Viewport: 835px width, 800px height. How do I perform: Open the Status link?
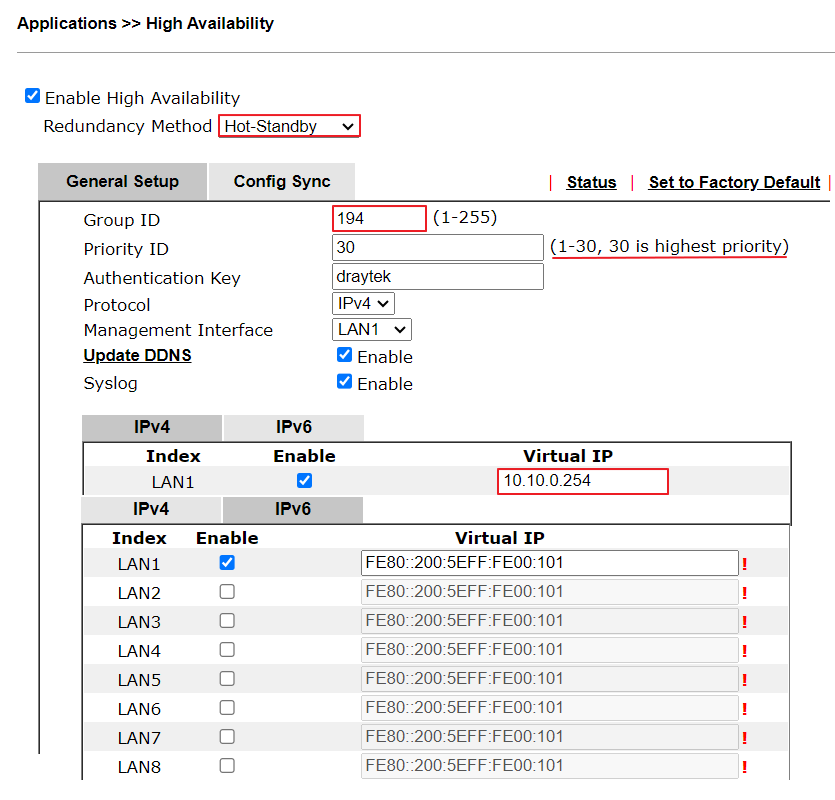591,183
